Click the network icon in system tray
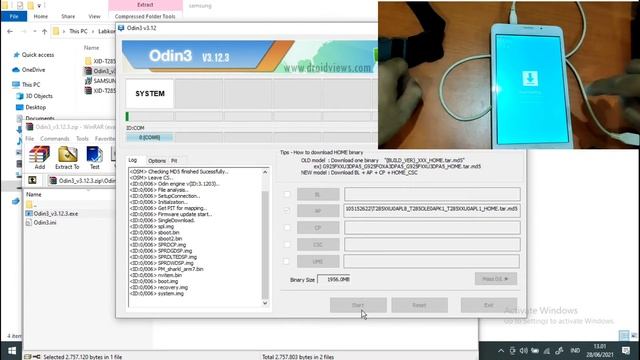This screenshot has width=640, height=360. [x=547, y=351]
